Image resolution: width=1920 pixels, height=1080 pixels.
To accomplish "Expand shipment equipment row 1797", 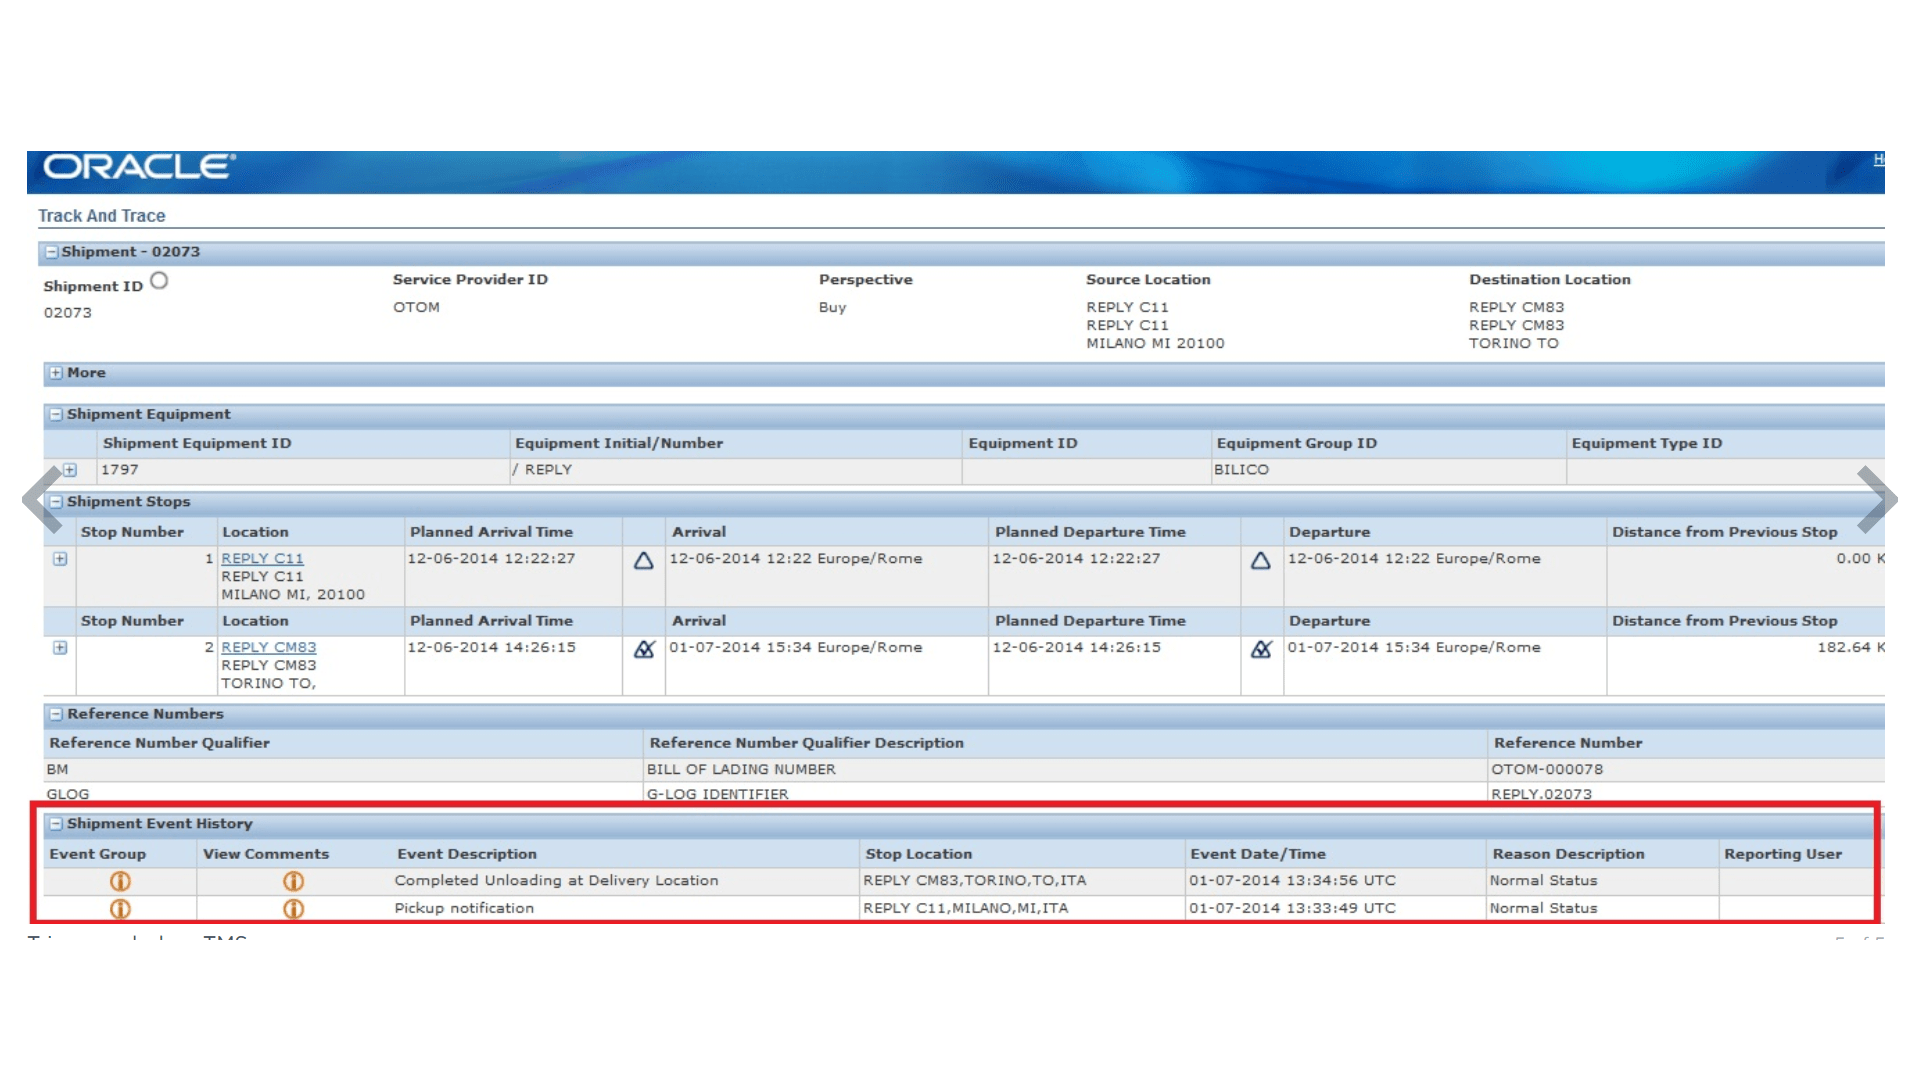I will pyautogui.click(x=70, y=470).
